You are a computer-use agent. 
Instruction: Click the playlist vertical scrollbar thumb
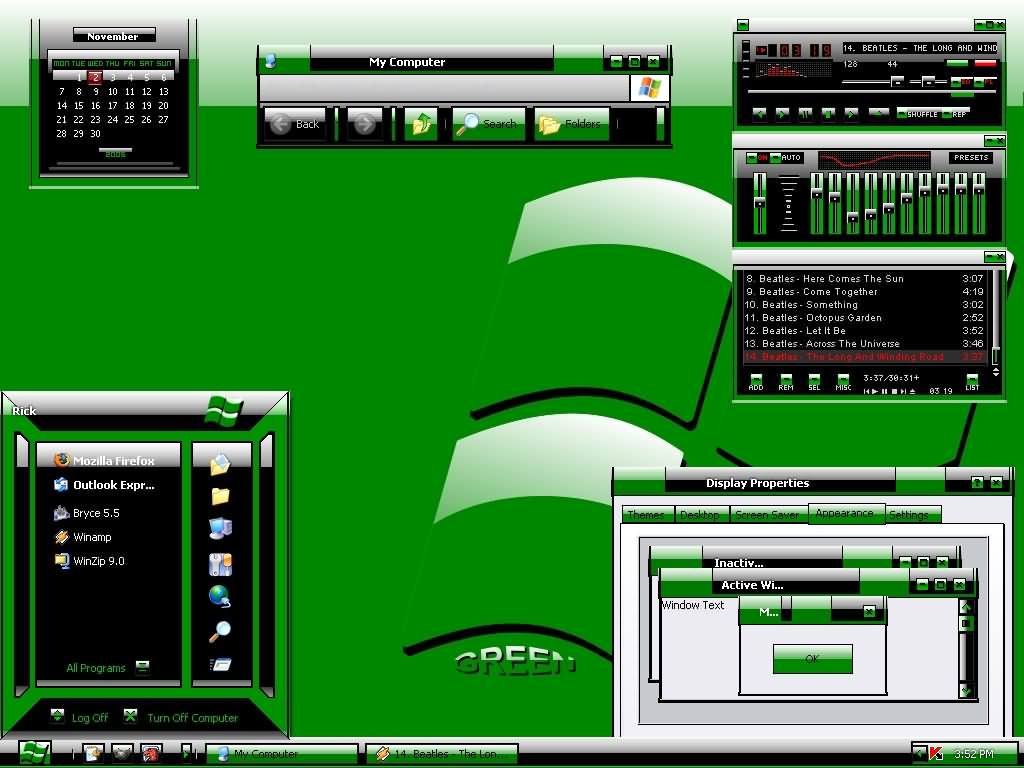pyautogui.click(x=996, y=356)
